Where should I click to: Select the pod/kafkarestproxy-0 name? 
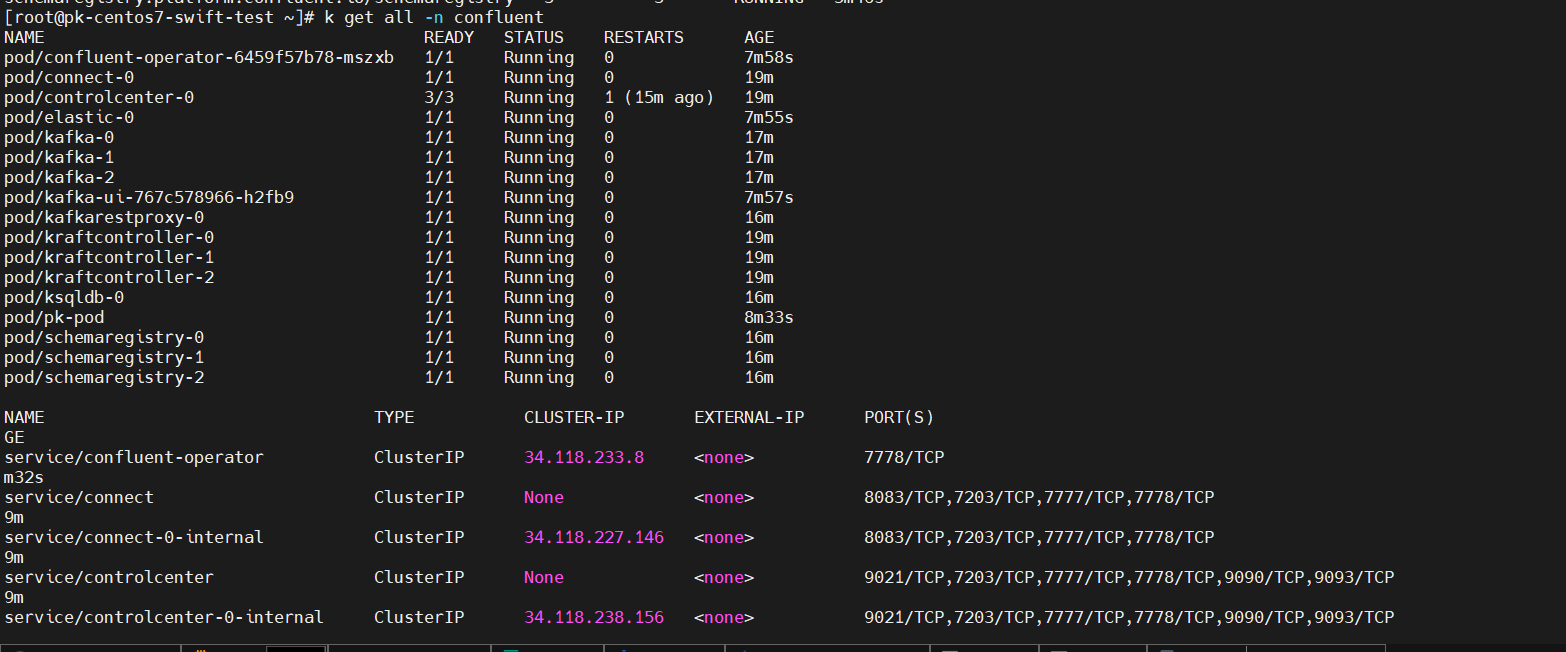point(104,217)
